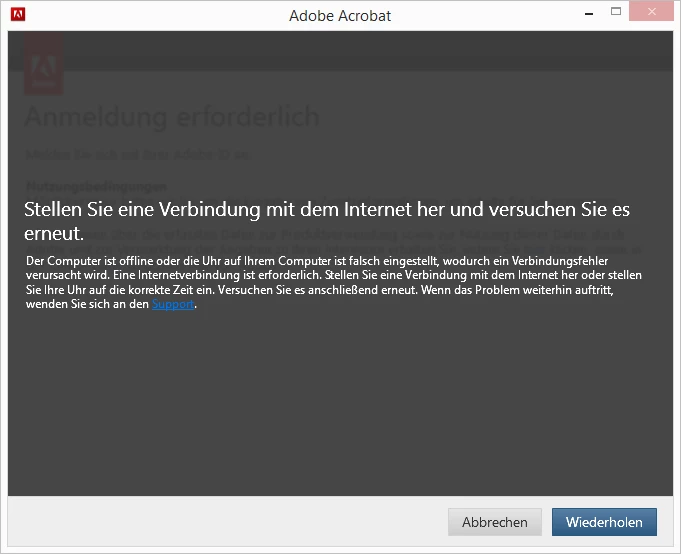Image resolution: width=681 pixels, height=554 pixels.
Task: Click the Abbrechen button
Action: tap(495, 522)
